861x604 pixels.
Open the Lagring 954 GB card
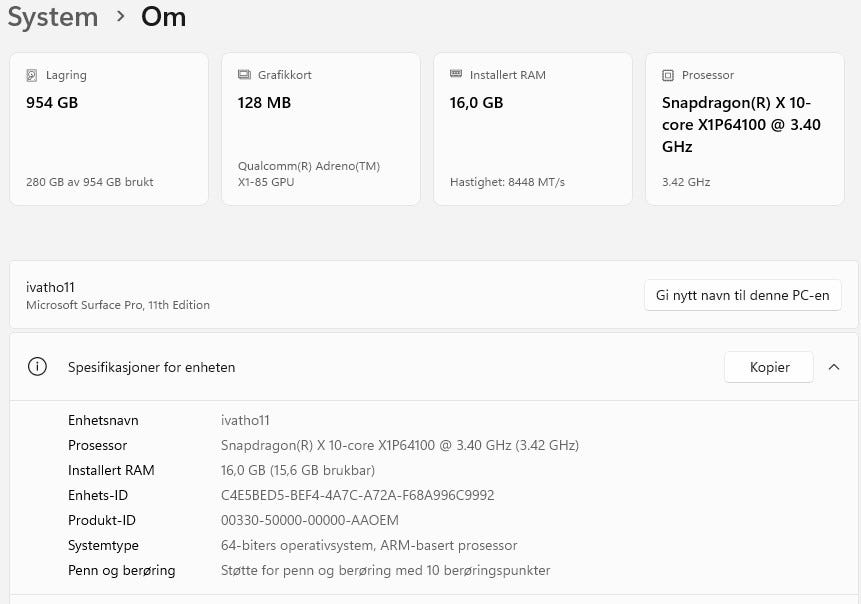click(x=109, y=129)
